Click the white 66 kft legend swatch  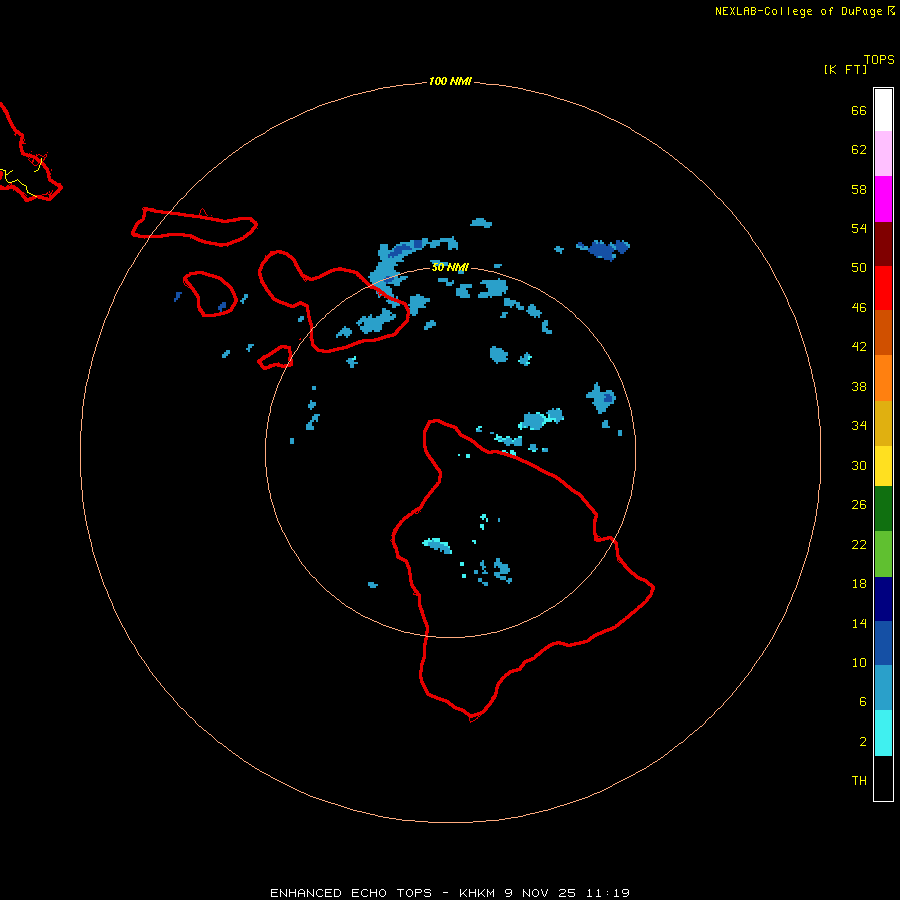tap(883, 110)
